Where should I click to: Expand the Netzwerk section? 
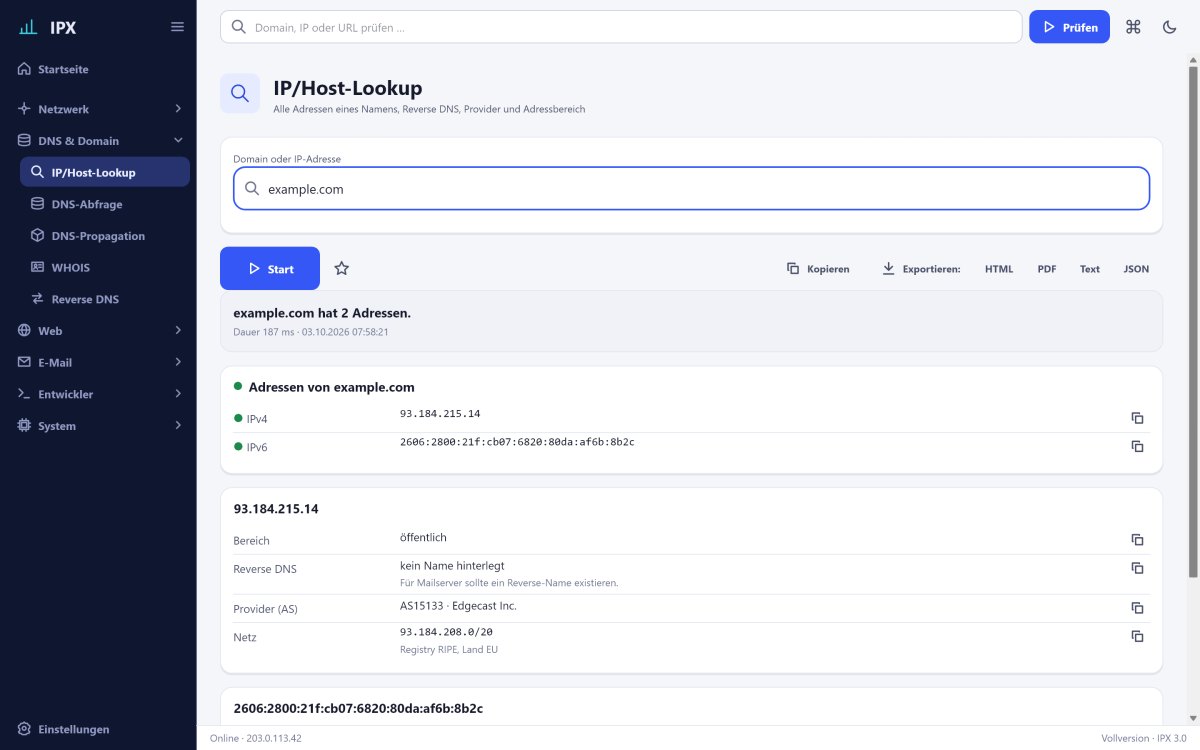[98, 108]
